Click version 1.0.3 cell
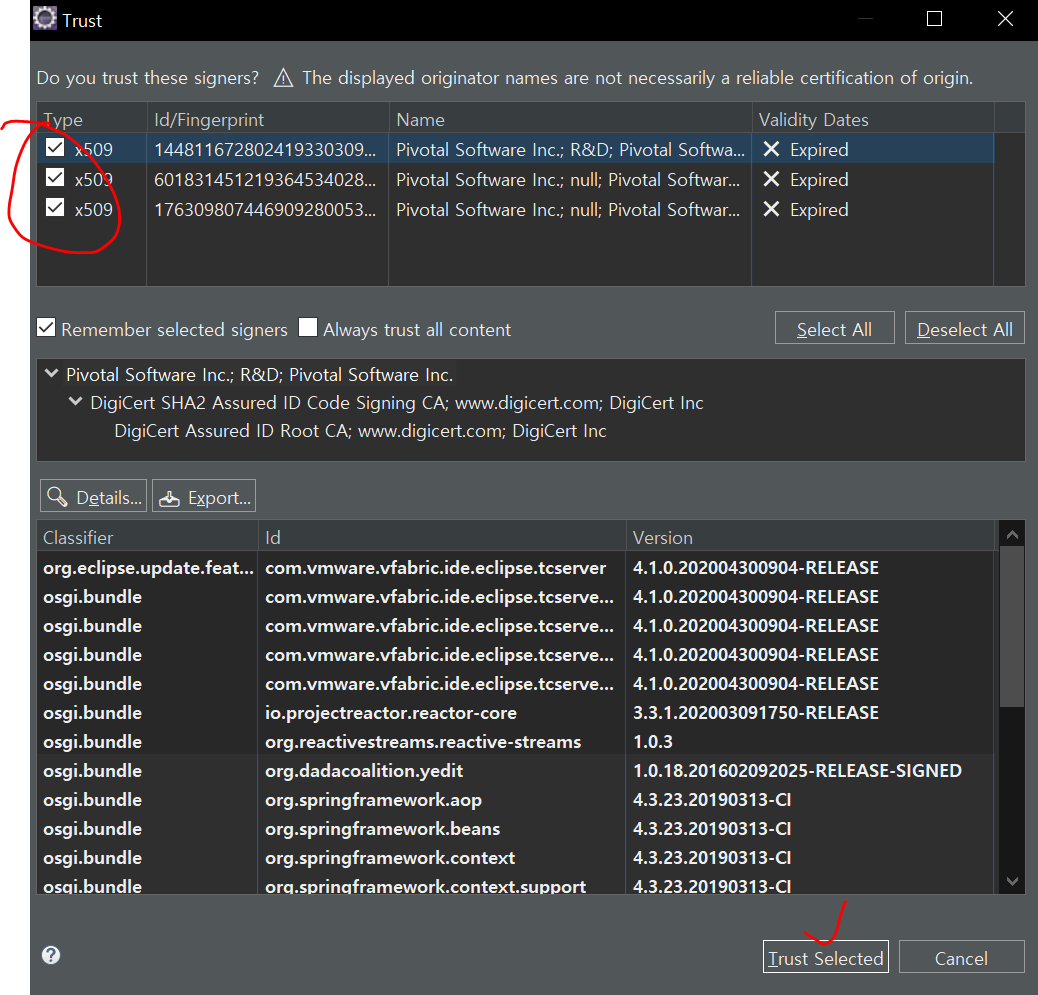The width and height of the screenshot is (1038, 995). point(653,741)
